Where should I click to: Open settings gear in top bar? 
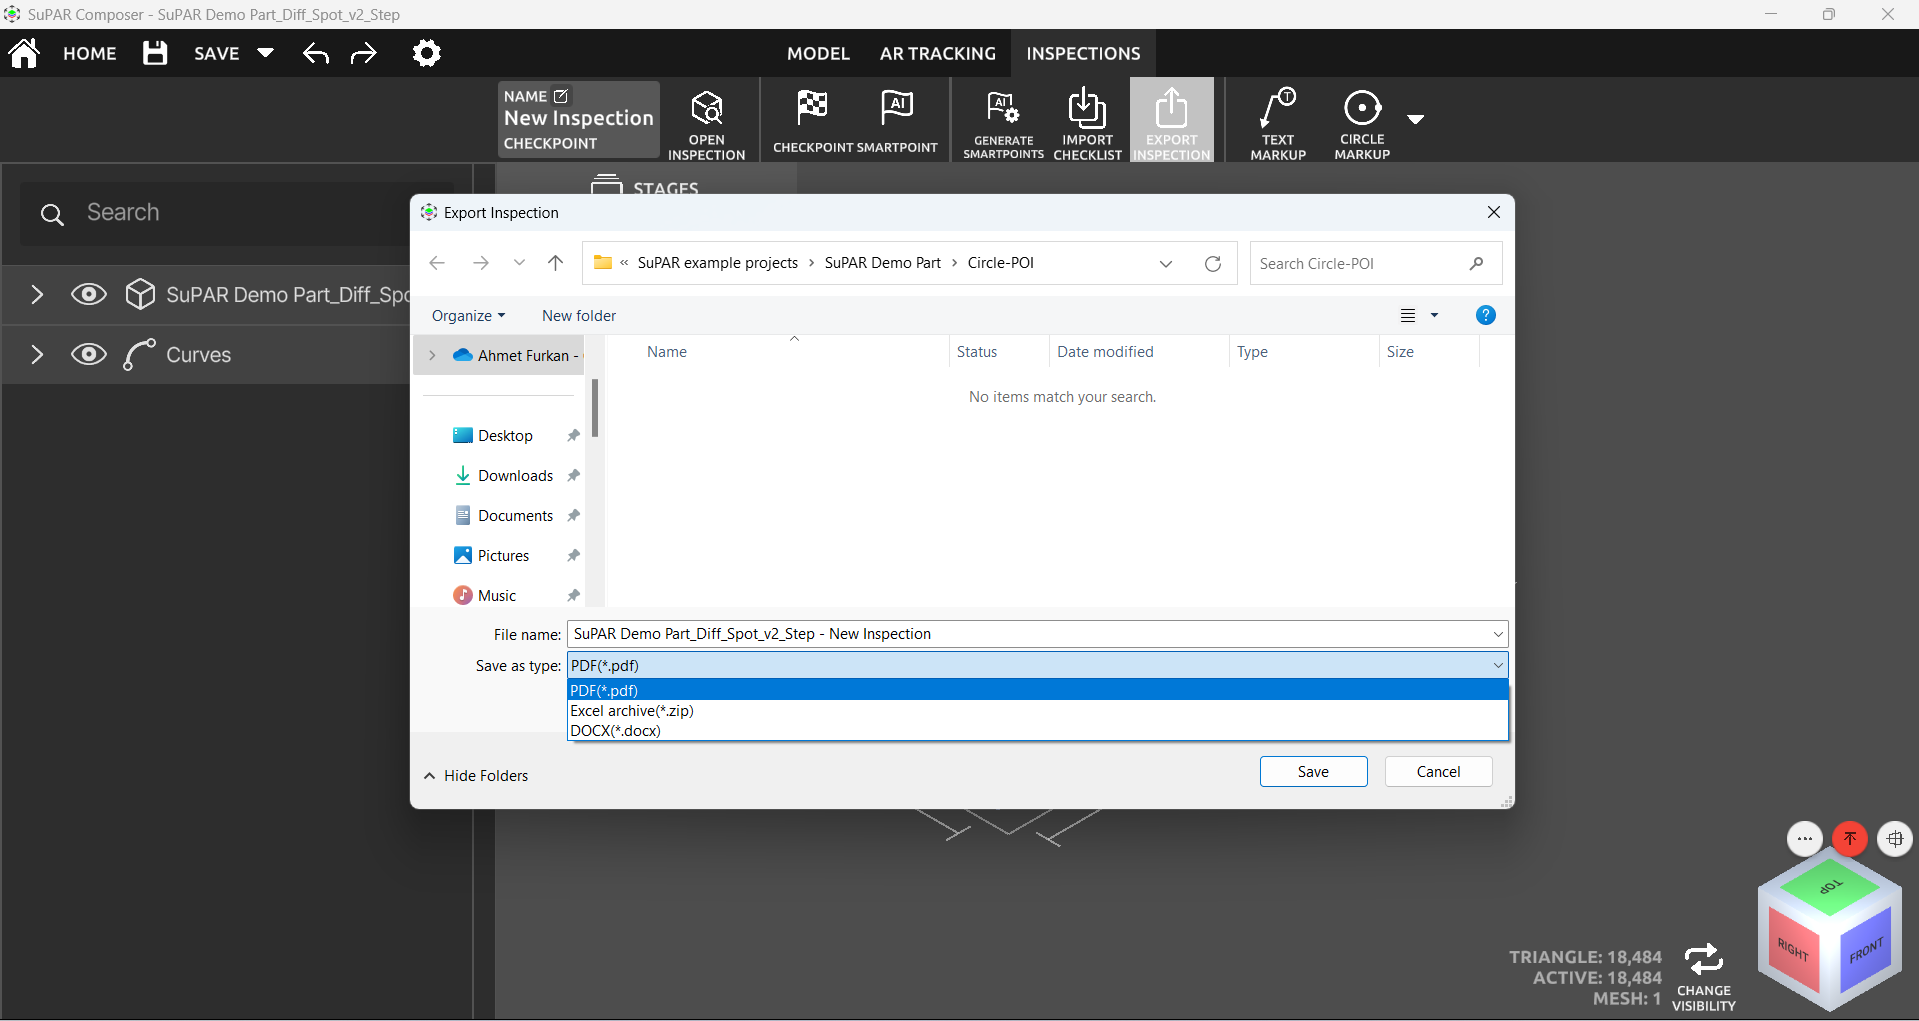coord(427,53)
